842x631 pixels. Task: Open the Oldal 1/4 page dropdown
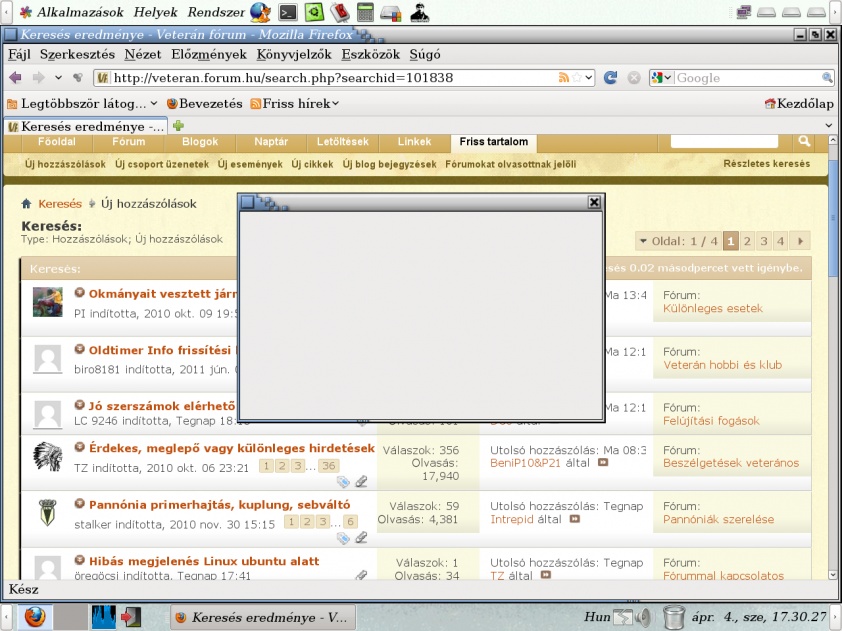click(678, 241)
